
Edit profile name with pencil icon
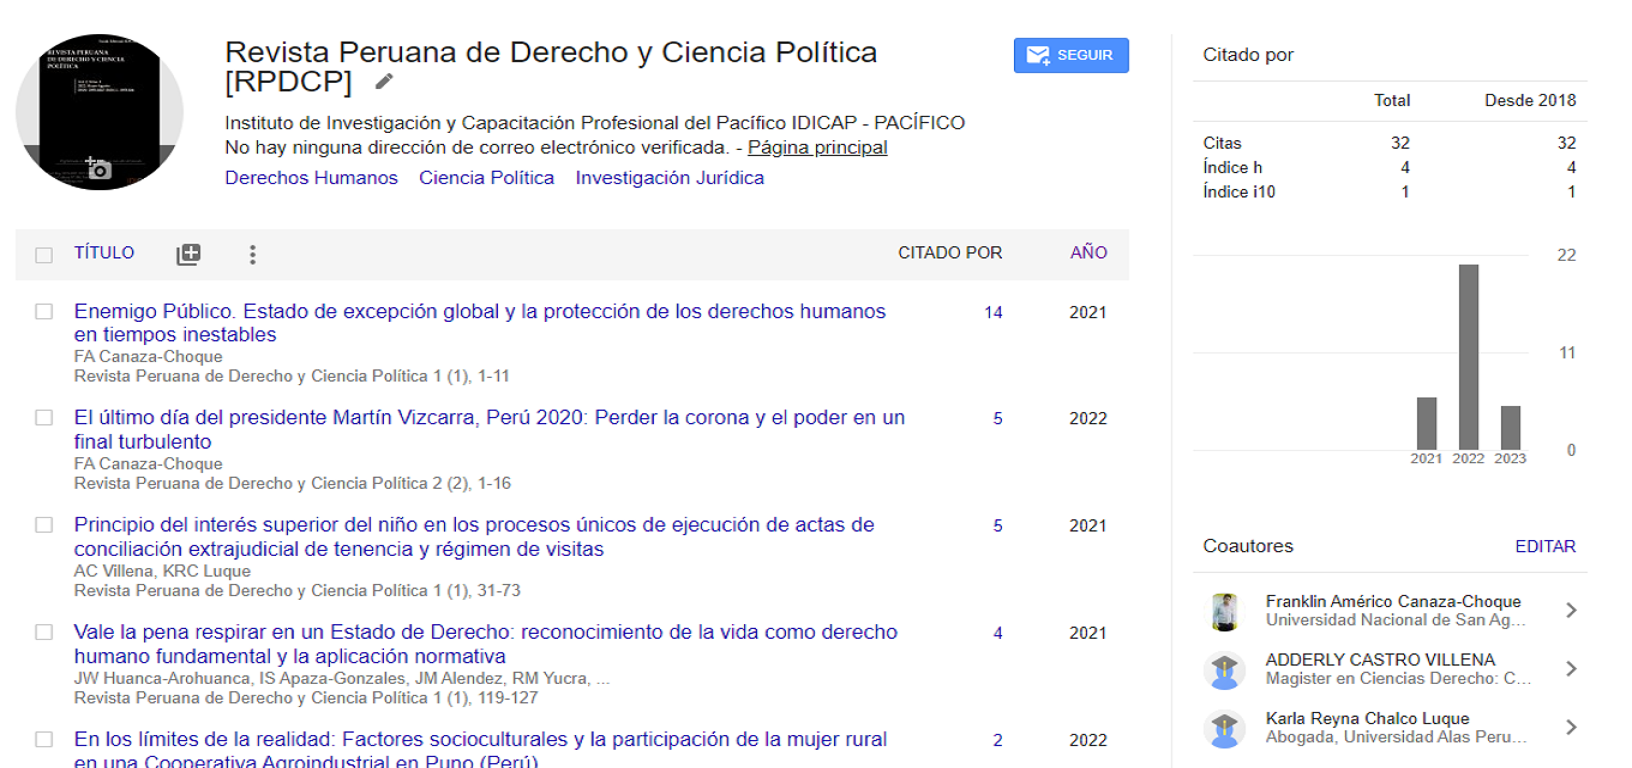[384, 82]
